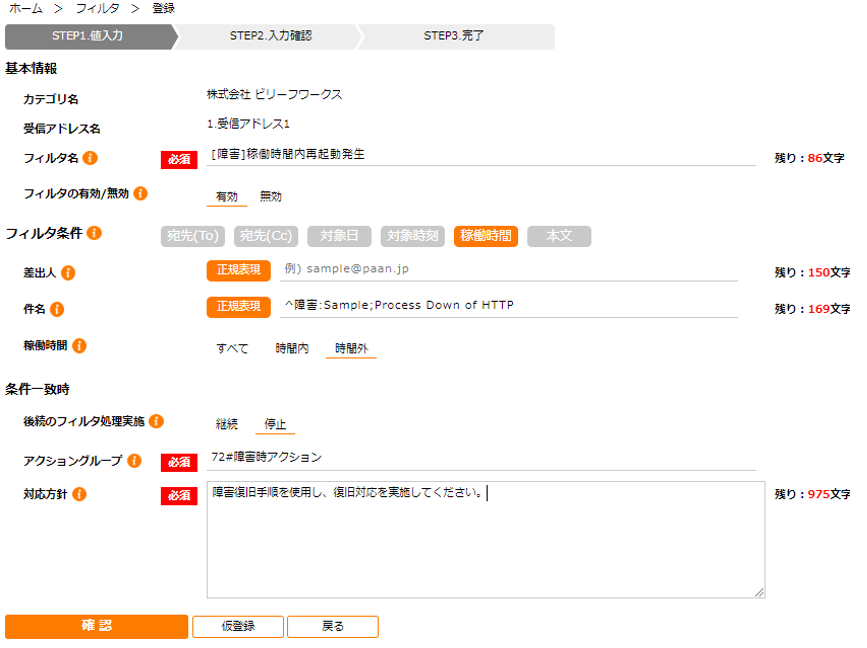This screenshot has width=867, height=648.
Task: Toggle the 本文 filter condition
Action: [x=559, y=236]
